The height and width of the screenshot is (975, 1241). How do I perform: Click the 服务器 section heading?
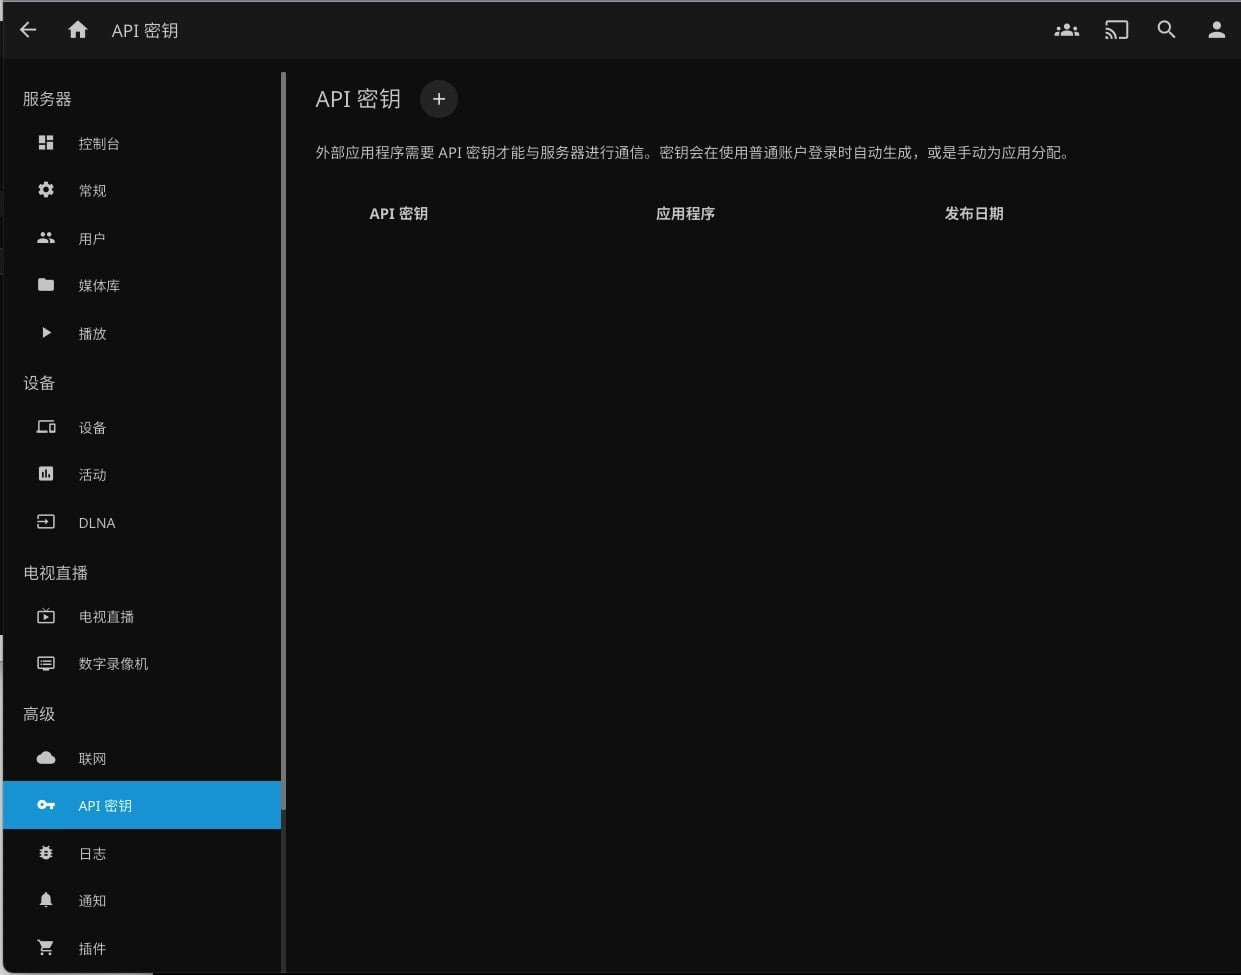[x=47, y=99]
